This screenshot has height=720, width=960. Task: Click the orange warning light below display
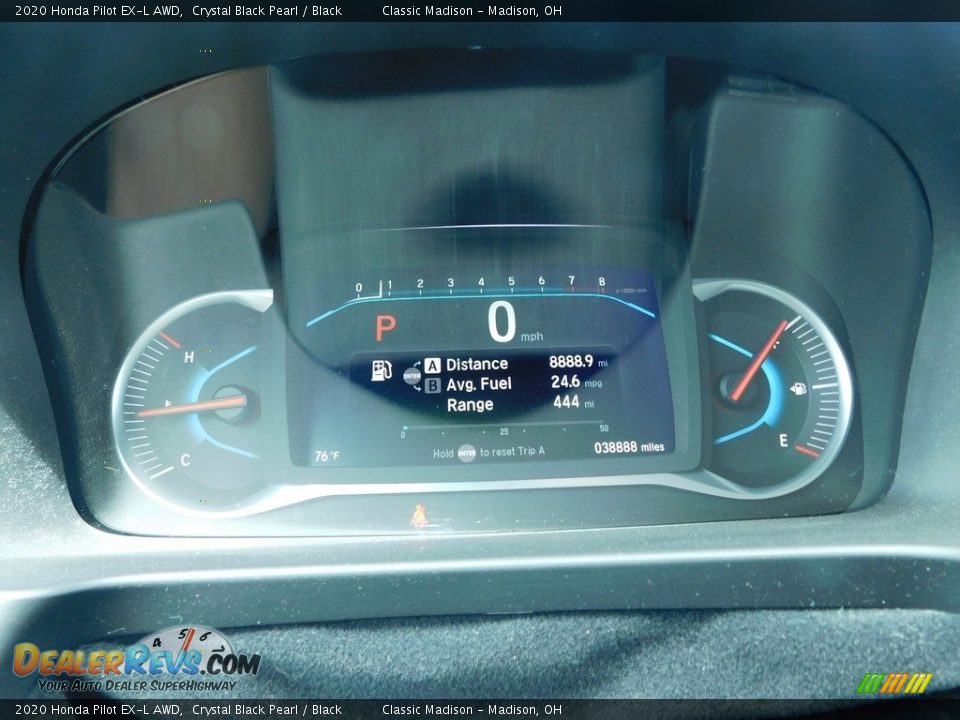click(x=418, y=516)
